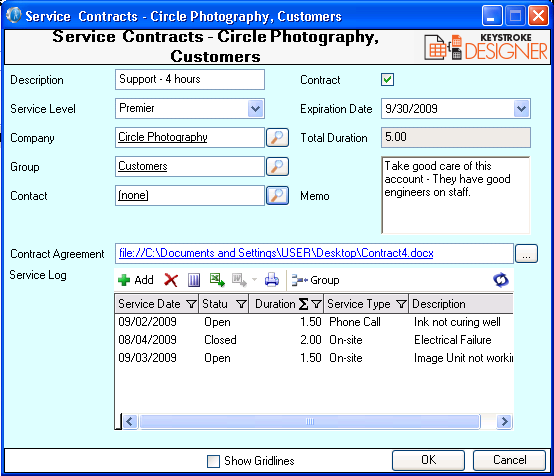The width and height of the screenshot is (554, 476).
Task: Click the Closed status cell
Action: 220,340
